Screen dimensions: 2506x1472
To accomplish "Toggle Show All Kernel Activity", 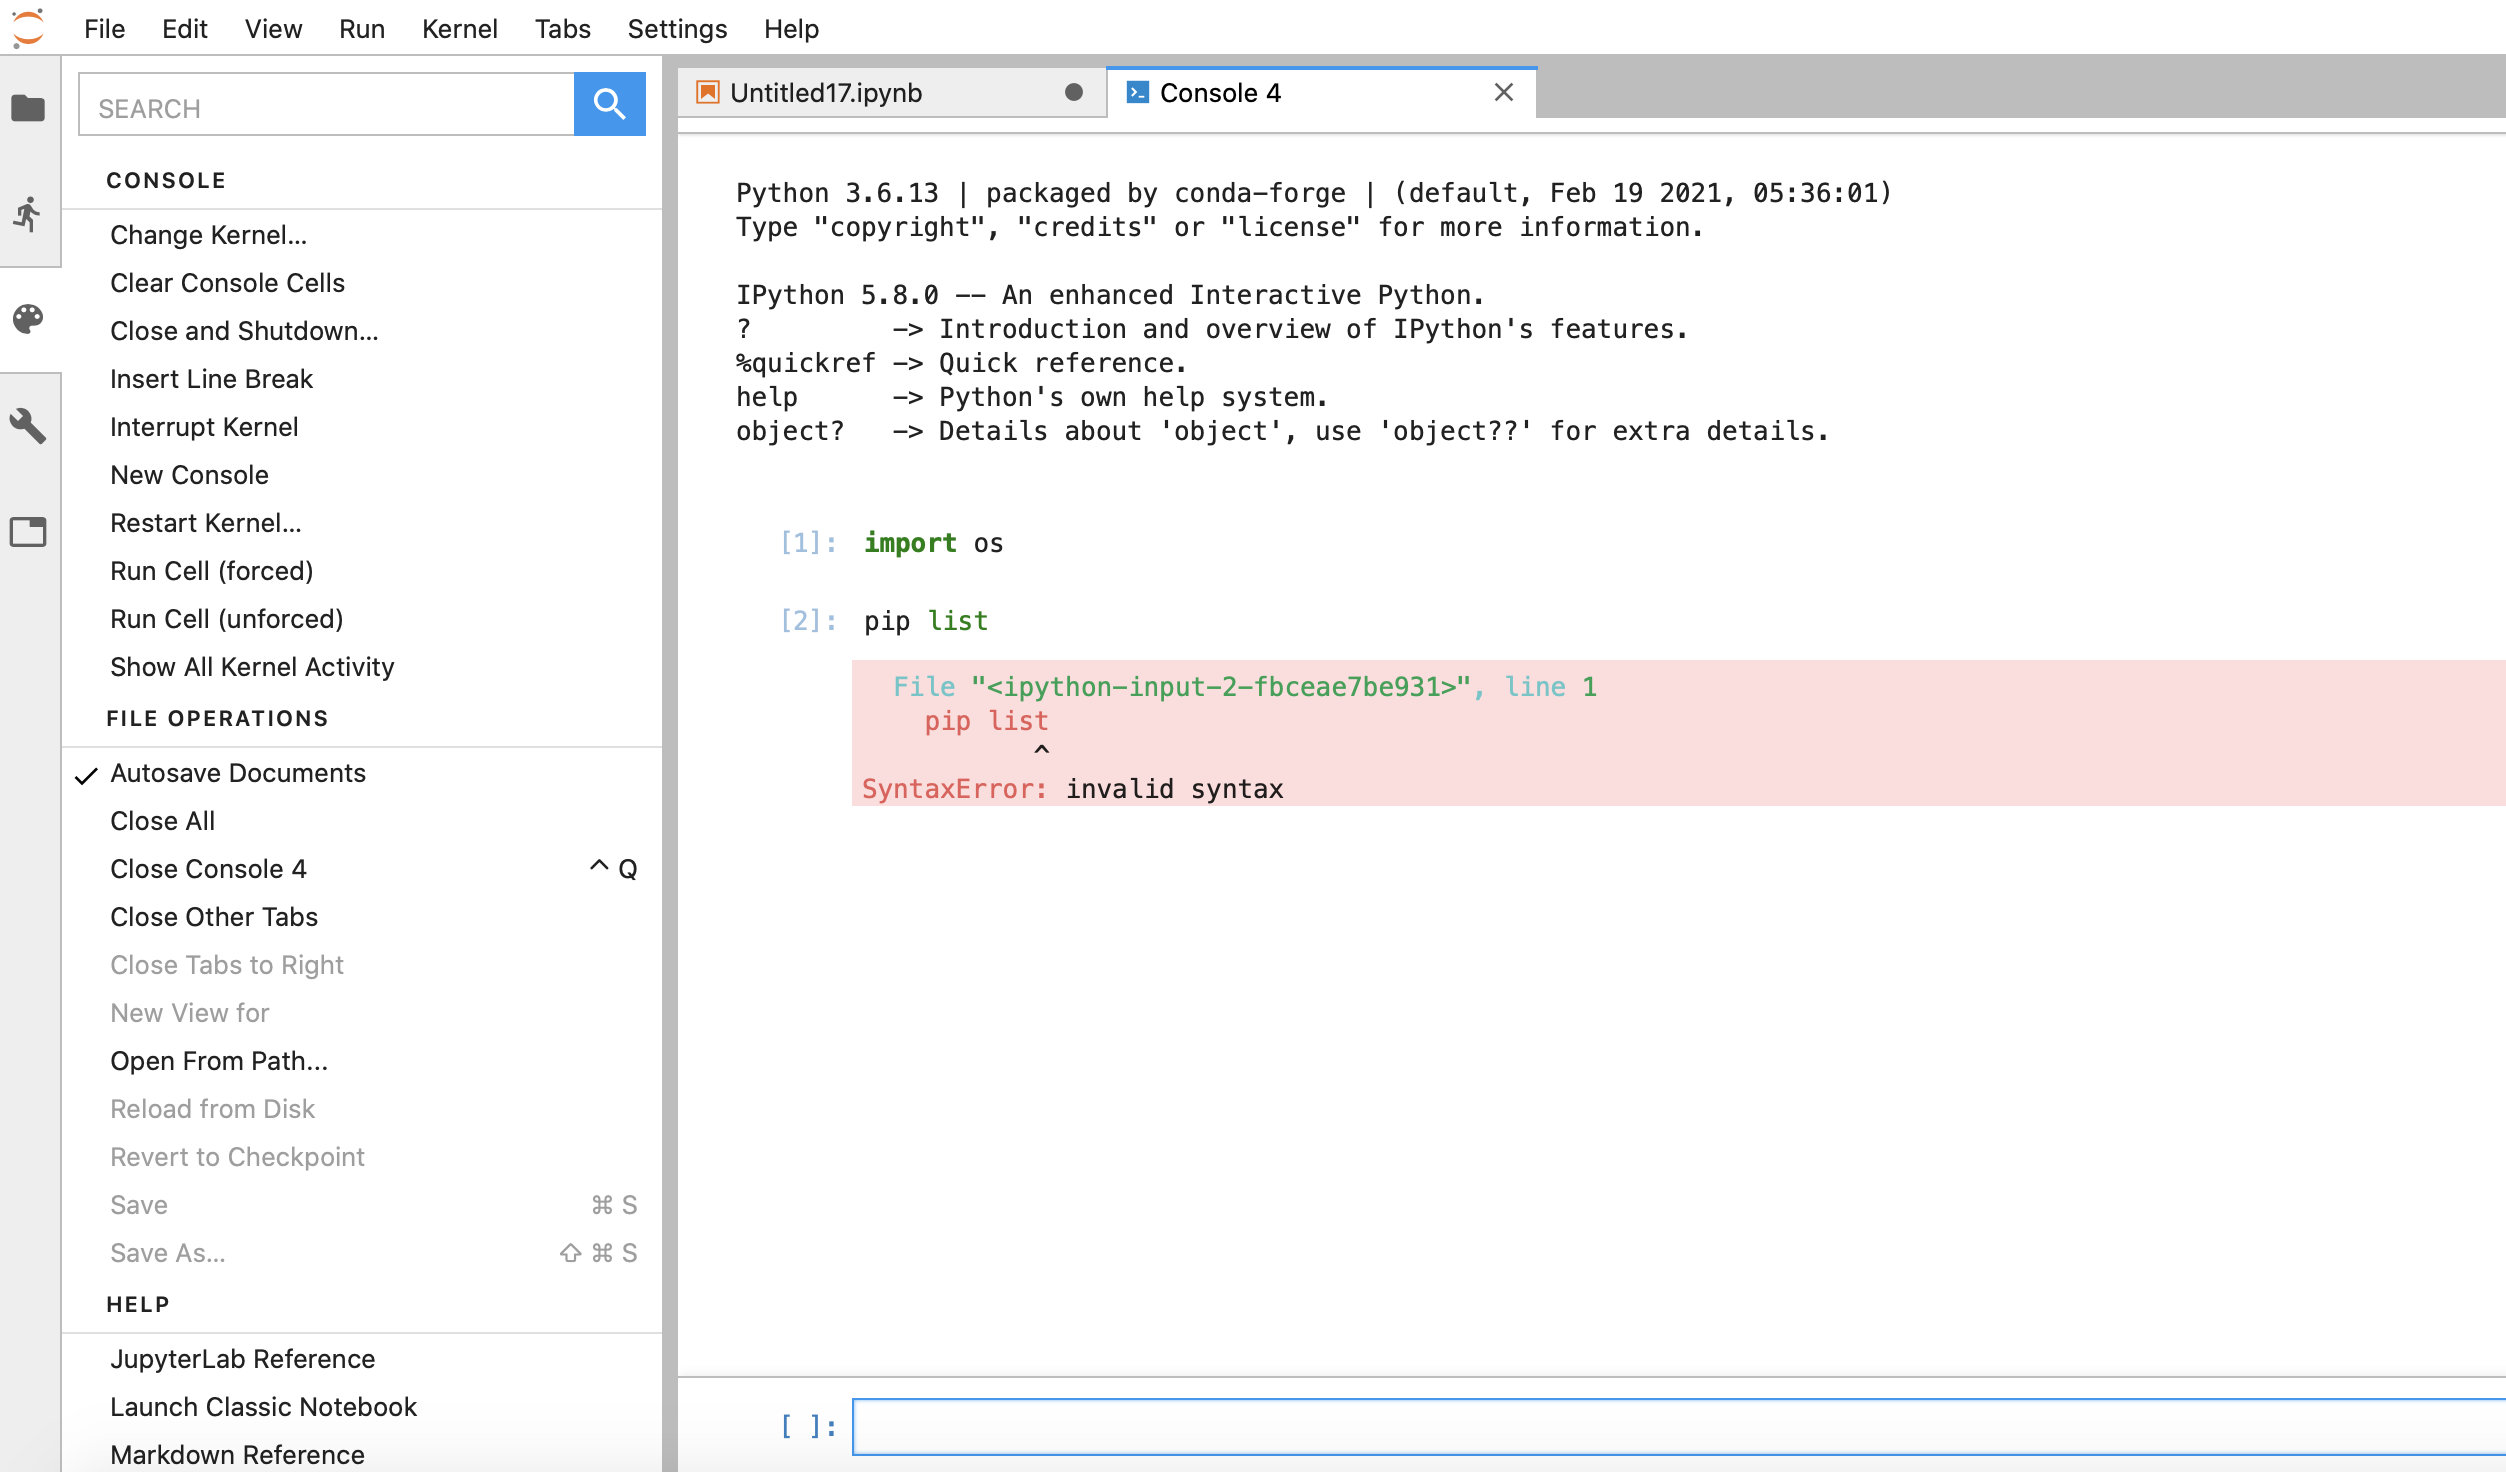I will point(251,666).
